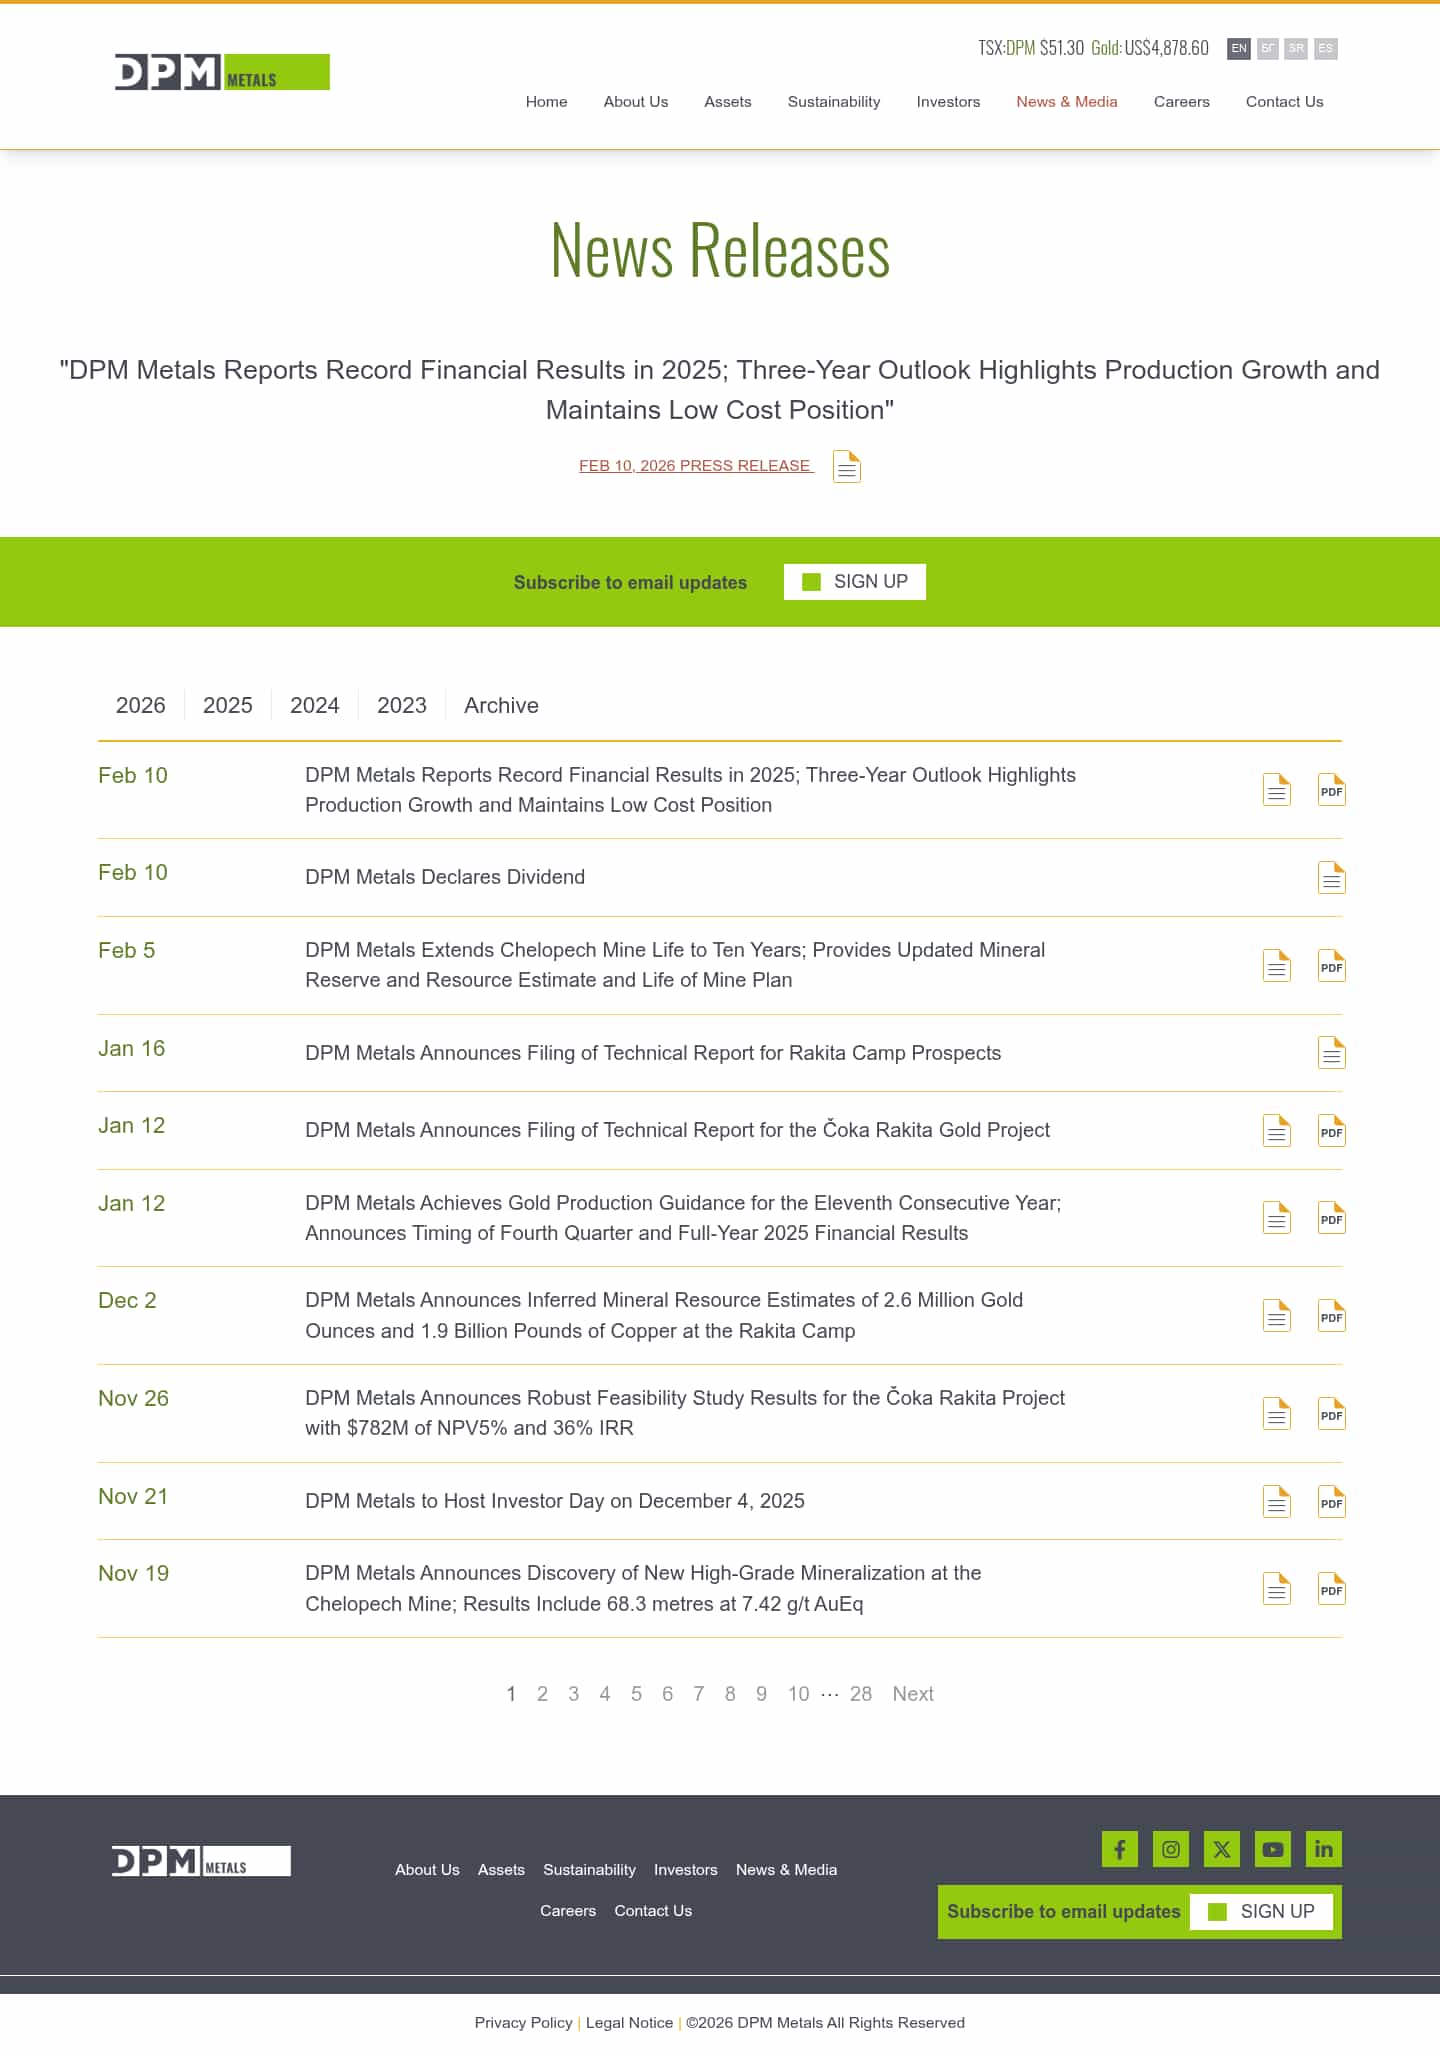Click the TSX:DPM stock ticker text
This screenshot has width=1440, height=2053.
point(1031,48)
